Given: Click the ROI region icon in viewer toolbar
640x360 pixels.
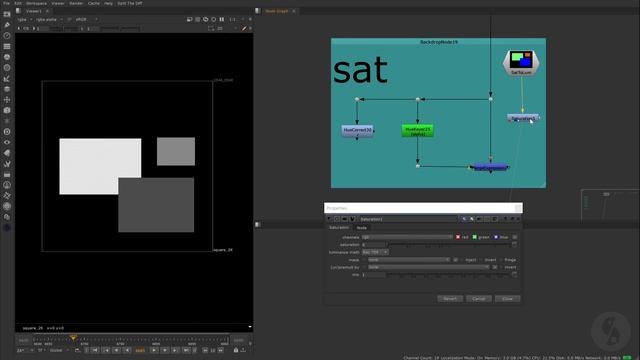Looking at the screenshot, I should click(x=211, y=29).
